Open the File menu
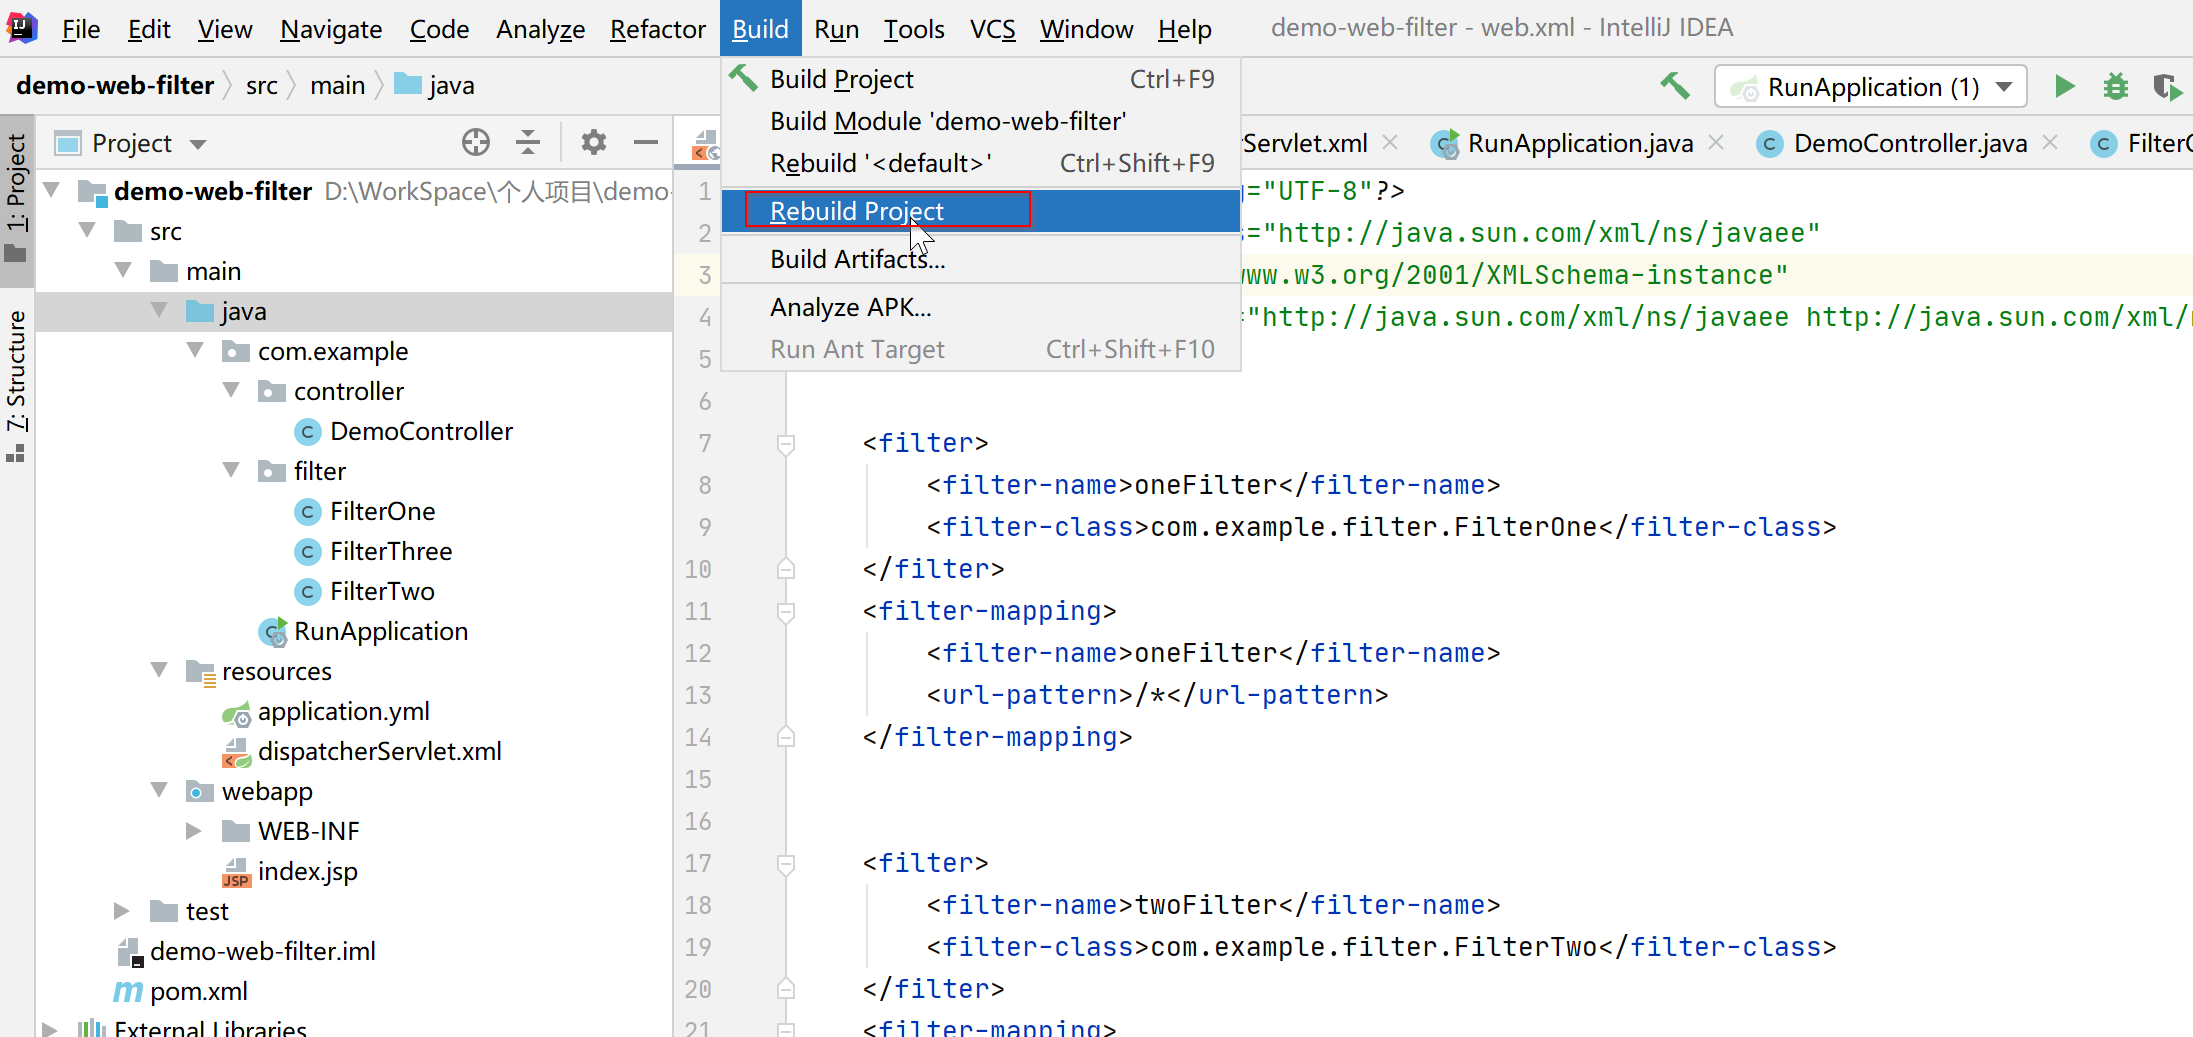The height and width of the screenshot is (1037, 2193). coord(81,29)
